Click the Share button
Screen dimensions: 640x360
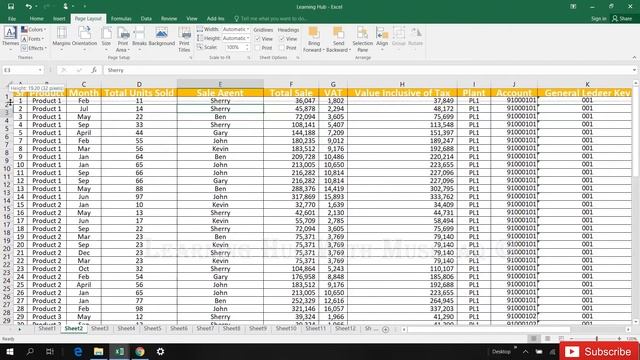[622, 19]
